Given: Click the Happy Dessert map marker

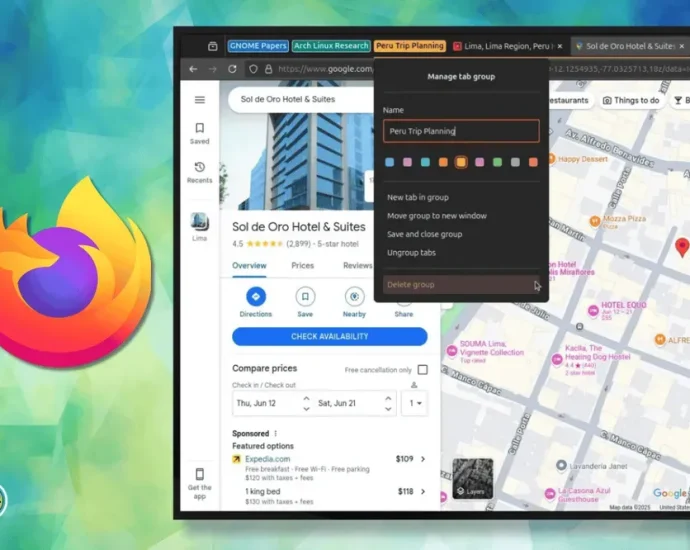Looking at the screenshot, I should click(551, 159).
